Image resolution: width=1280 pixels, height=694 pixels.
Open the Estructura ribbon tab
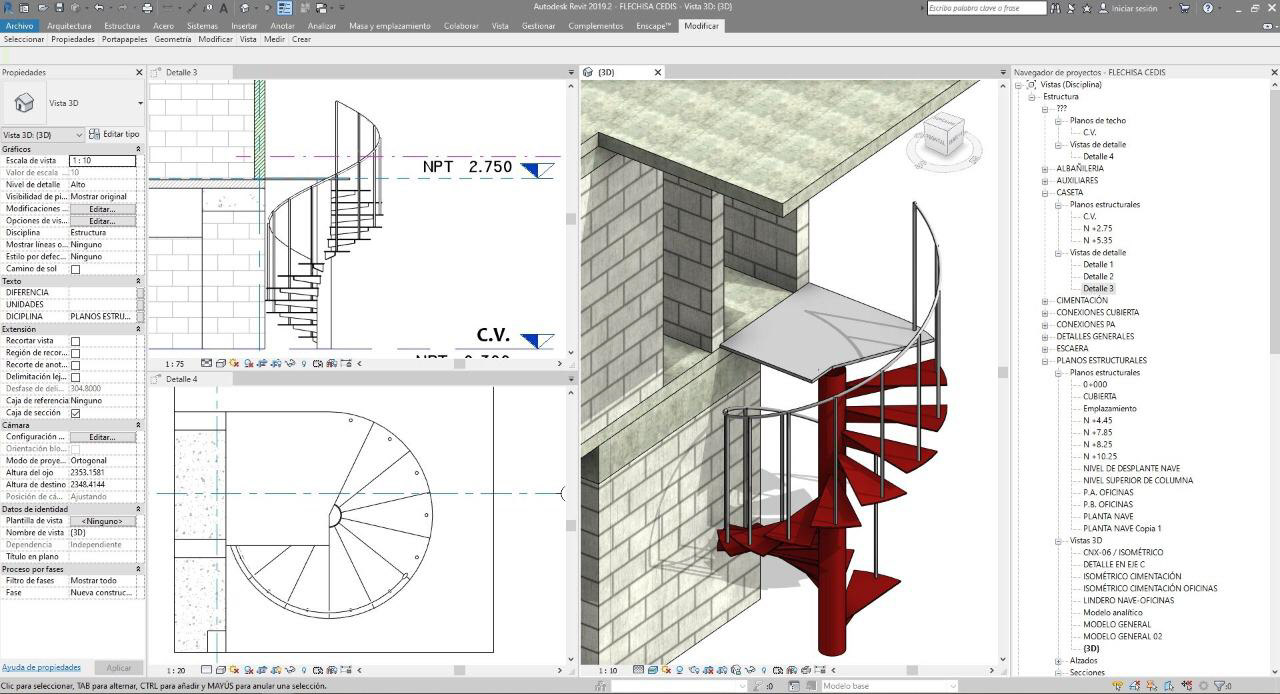[x=122, y=26]
